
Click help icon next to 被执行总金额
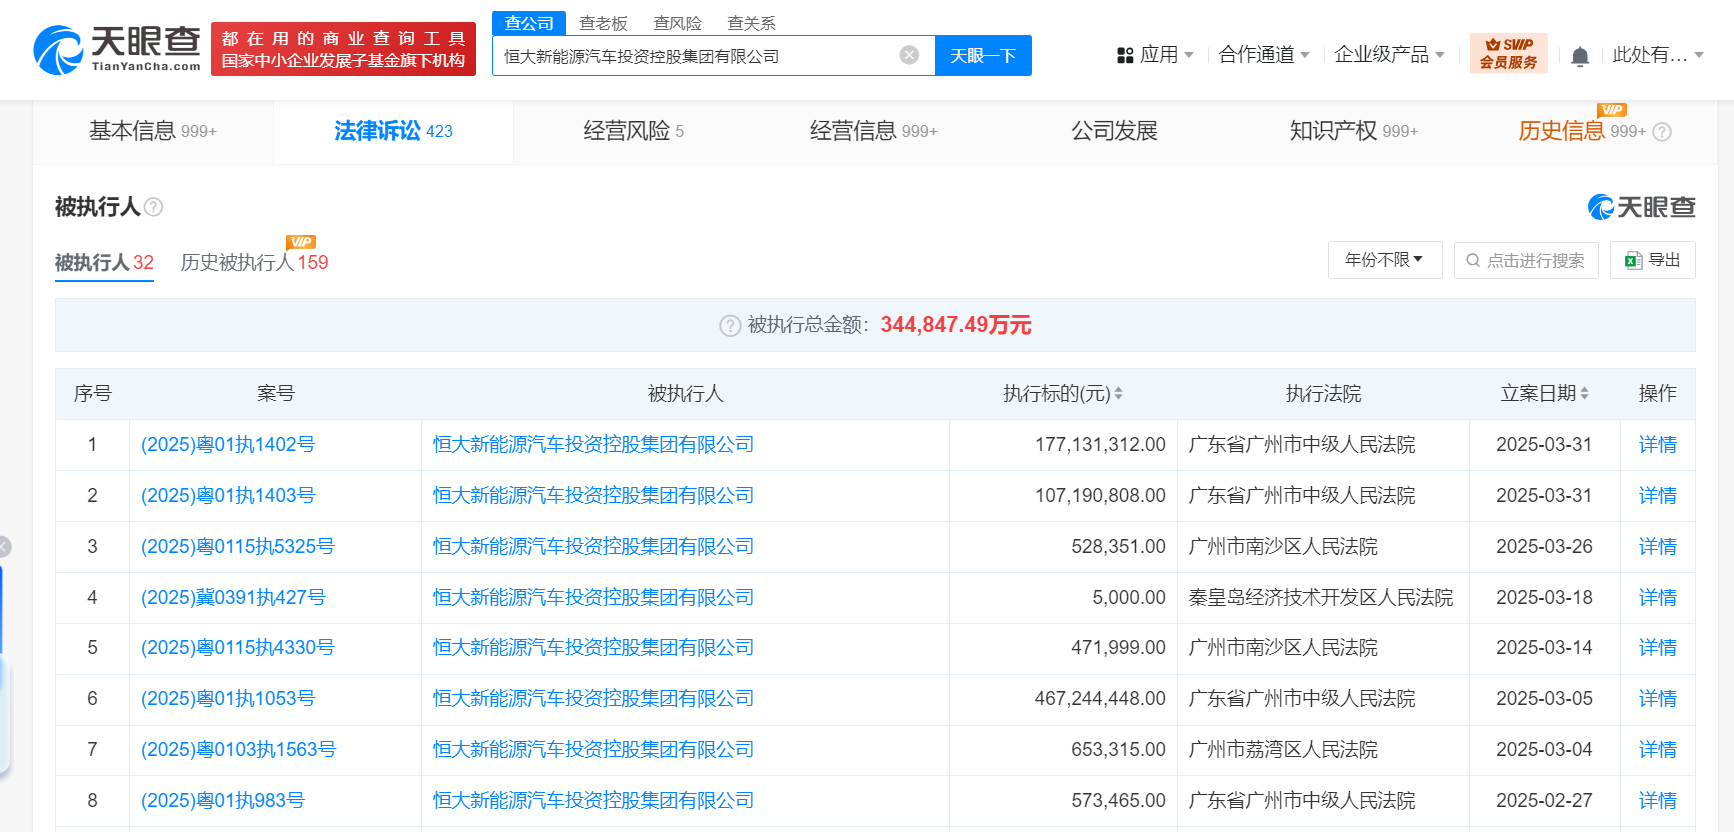coord(731,326)
